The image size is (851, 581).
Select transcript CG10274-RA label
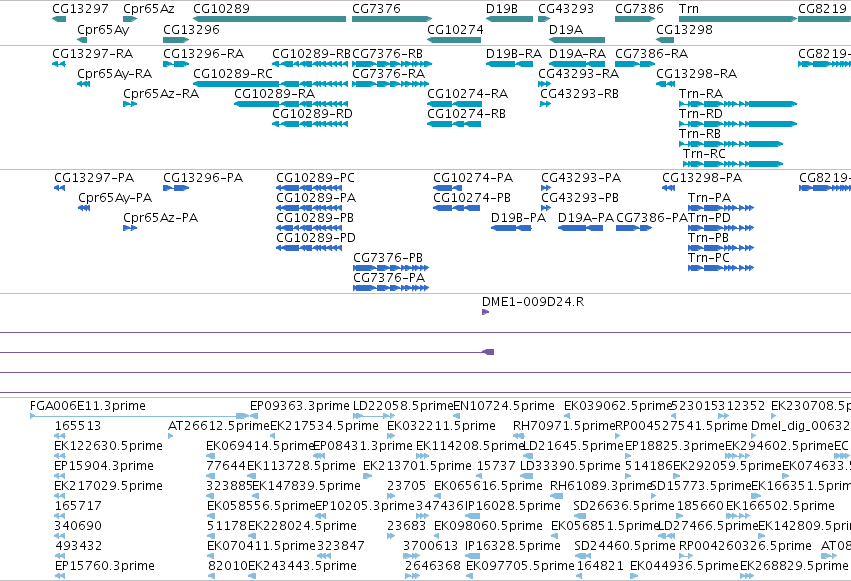467,94
